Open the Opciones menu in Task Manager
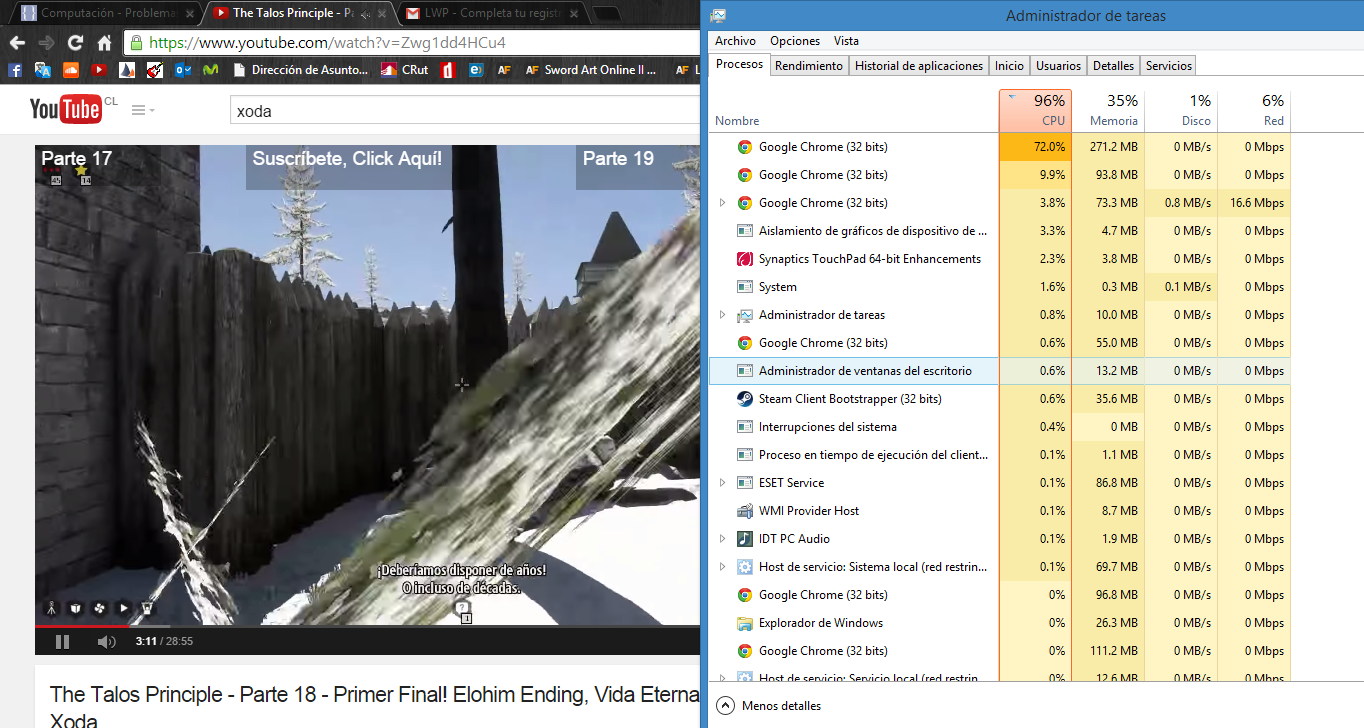This screenshot has width=1364, height=728. click(795, 41)
